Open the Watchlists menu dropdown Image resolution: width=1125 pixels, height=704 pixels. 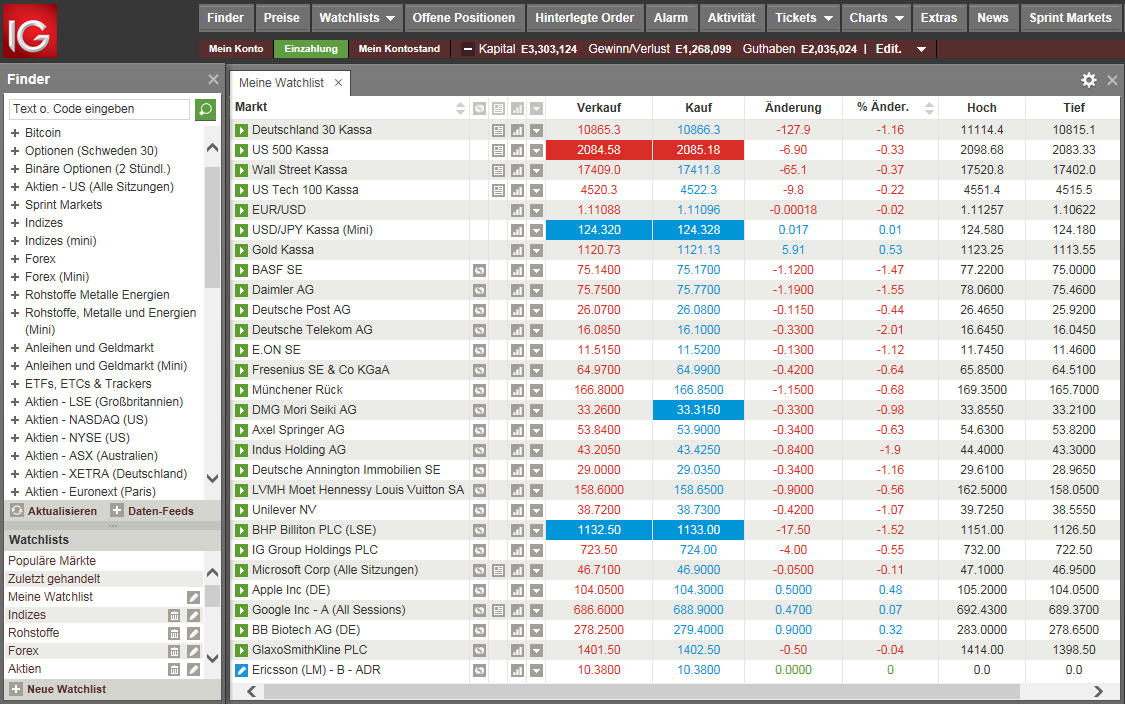click(x=357, y=18)
